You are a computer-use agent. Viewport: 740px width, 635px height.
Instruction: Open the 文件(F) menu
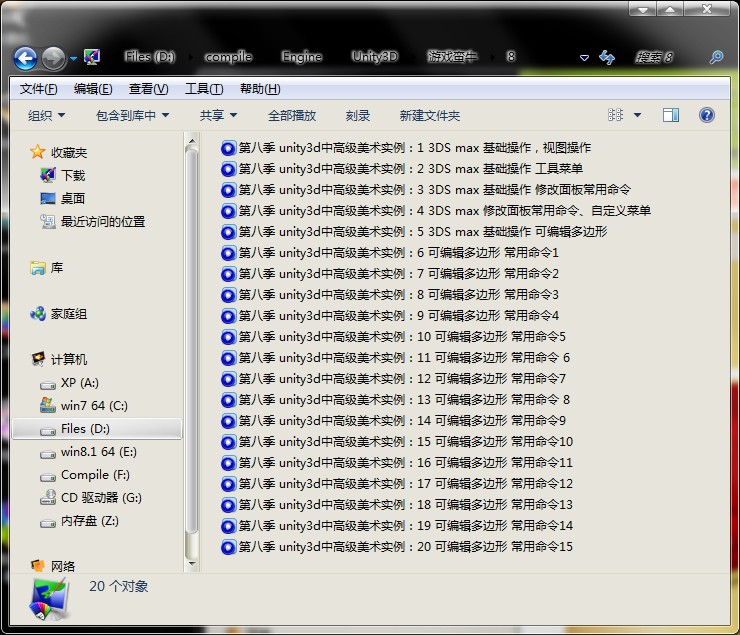38,89
